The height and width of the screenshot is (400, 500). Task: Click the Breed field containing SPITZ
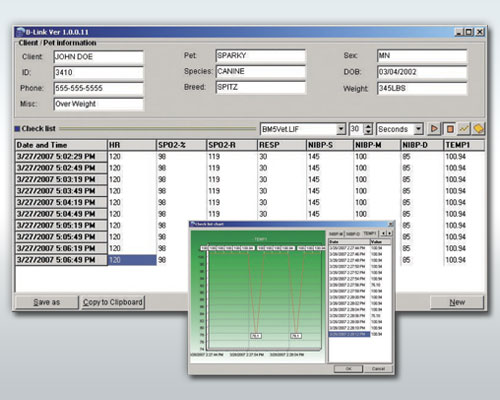pos(260,87)
